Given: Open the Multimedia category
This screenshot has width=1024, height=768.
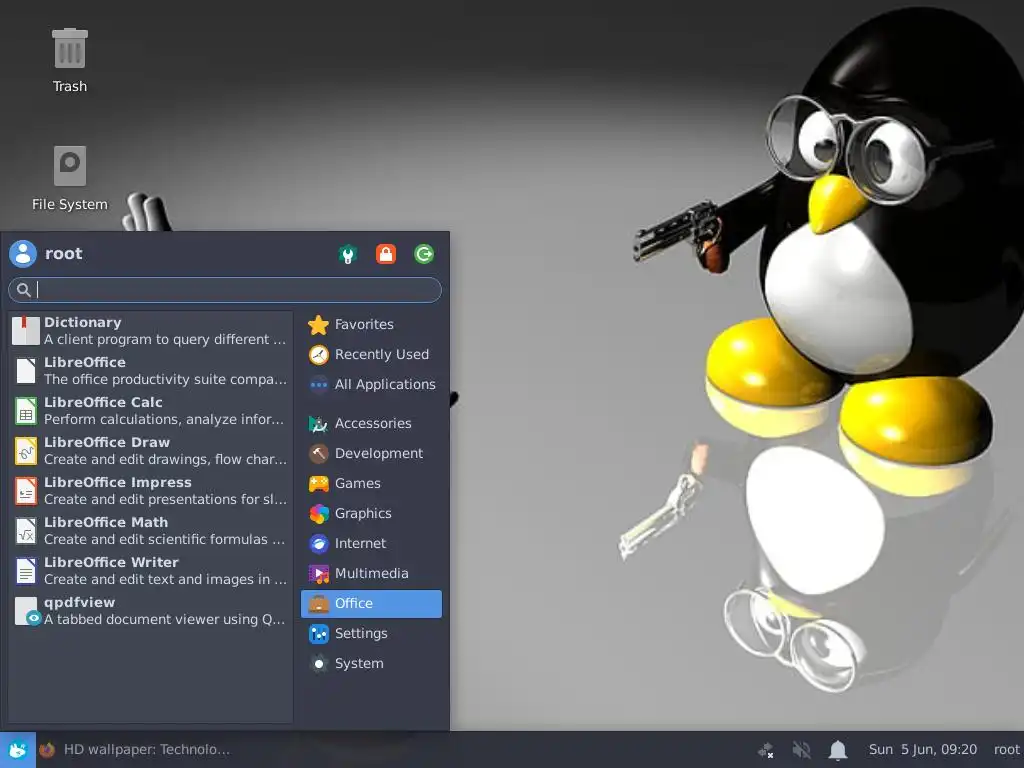Looking at the screenshot, I should click(x=371, y=574).
